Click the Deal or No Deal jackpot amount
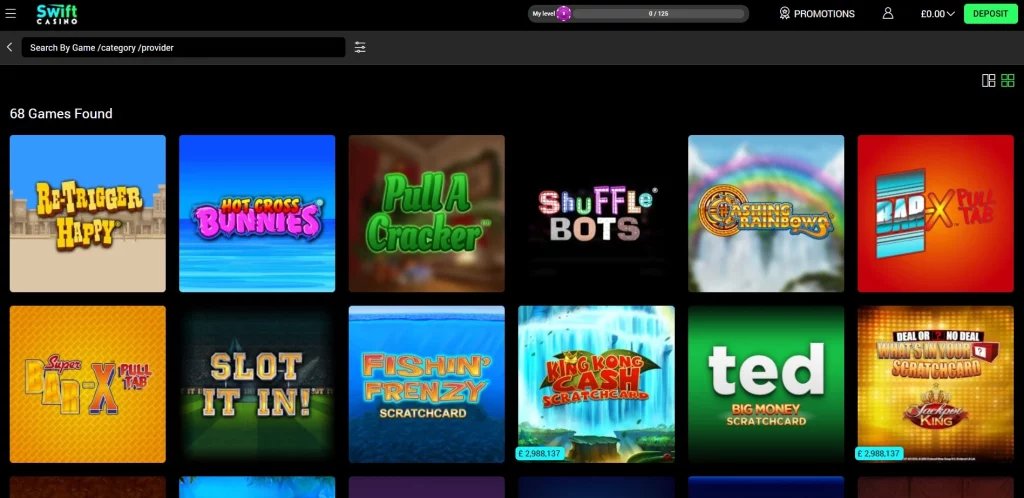Viewport: 1024px width, 498px height. pos(879,453)
